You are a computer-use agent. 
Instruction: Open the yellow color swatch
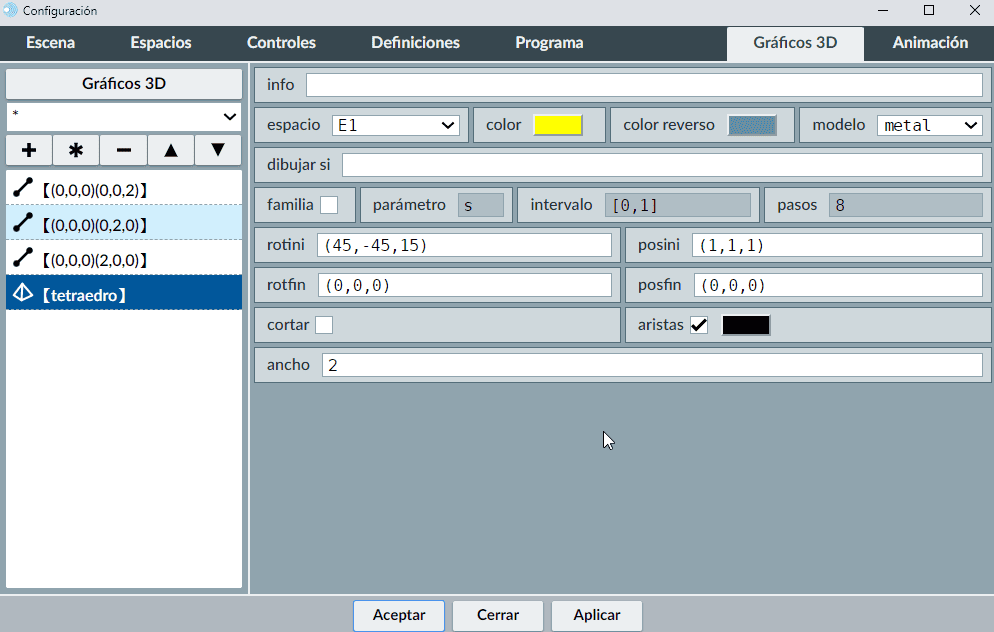(558, 125)
